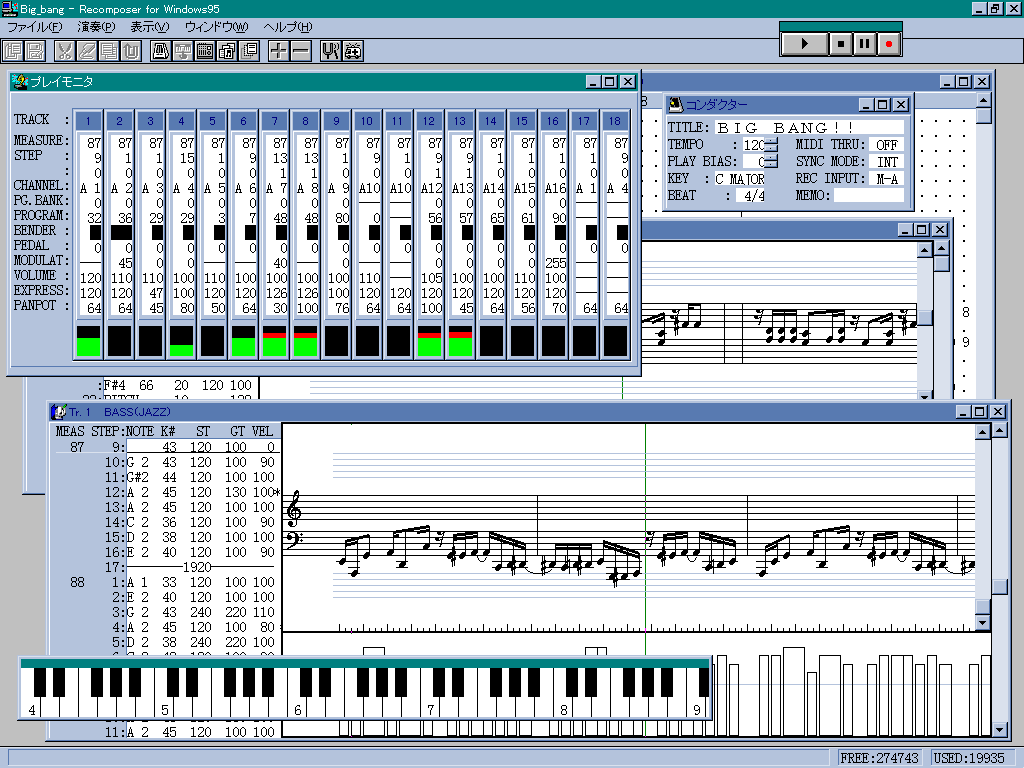Select track 18 header in Play Monitor
Viewport: 1024px width, 768px height.
point(615,121)
